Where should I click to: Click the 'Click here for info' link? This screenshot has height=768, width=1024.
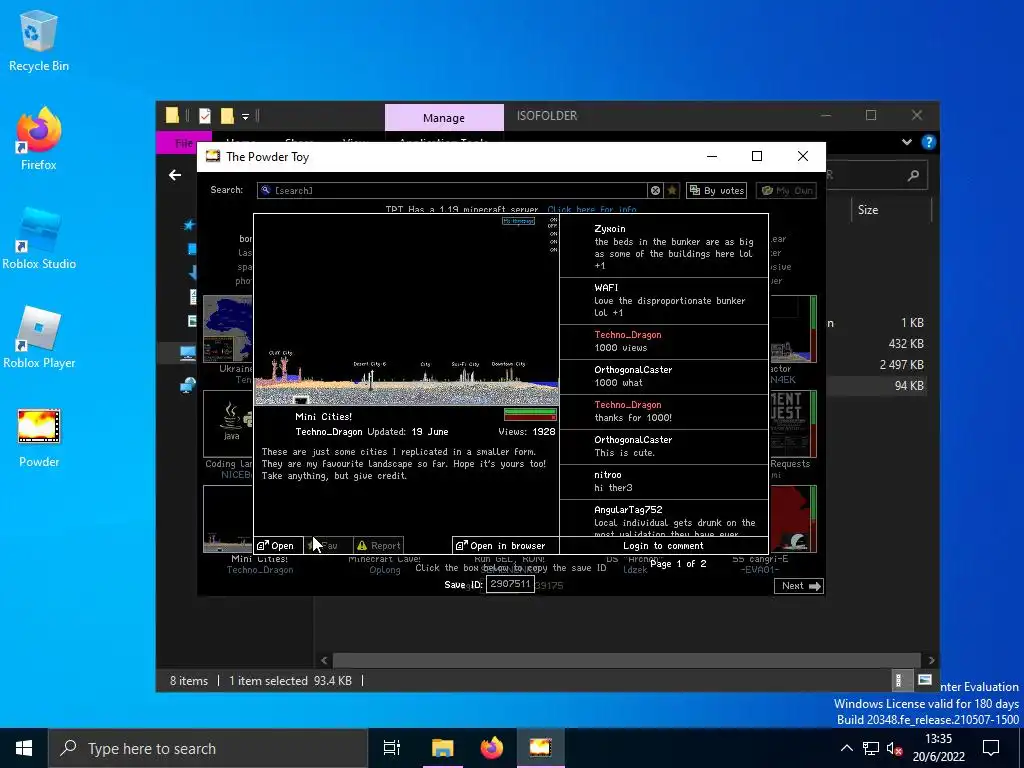[x=592, y=210]
